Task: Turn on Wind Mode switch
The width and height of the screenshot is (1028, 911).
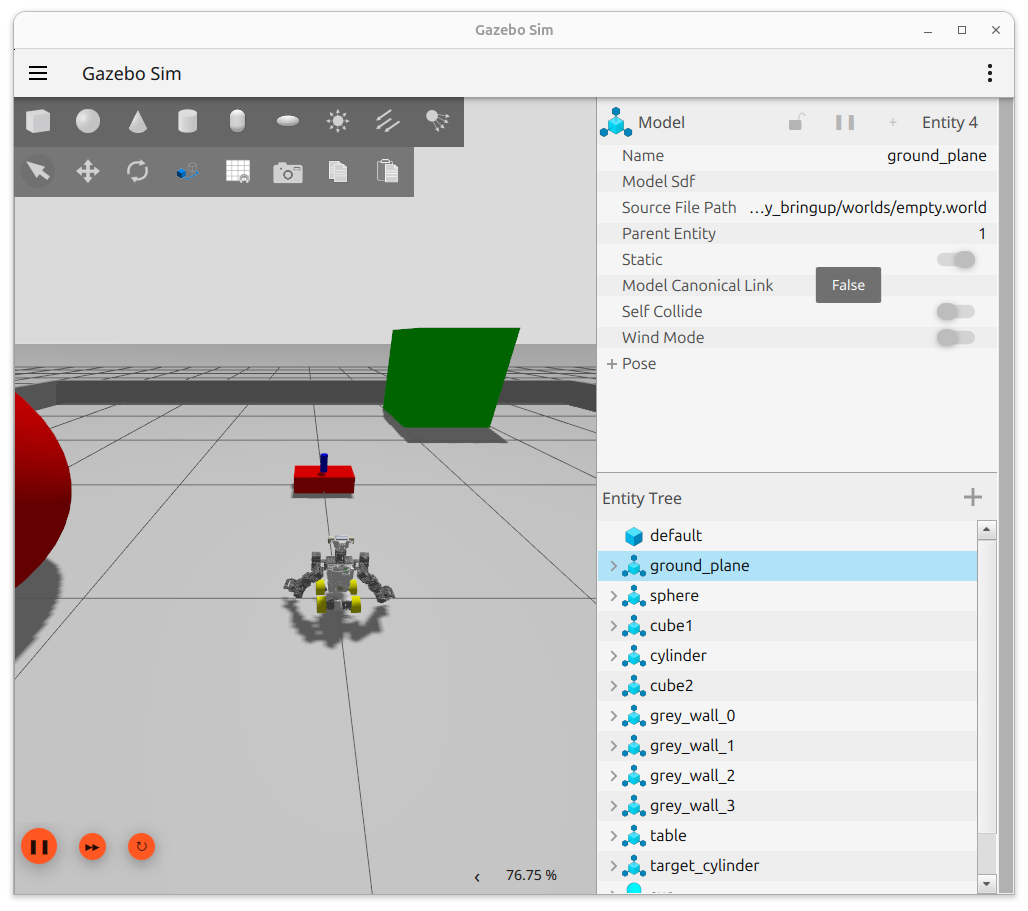Action: pyautogui.click(x=955, y=338)
